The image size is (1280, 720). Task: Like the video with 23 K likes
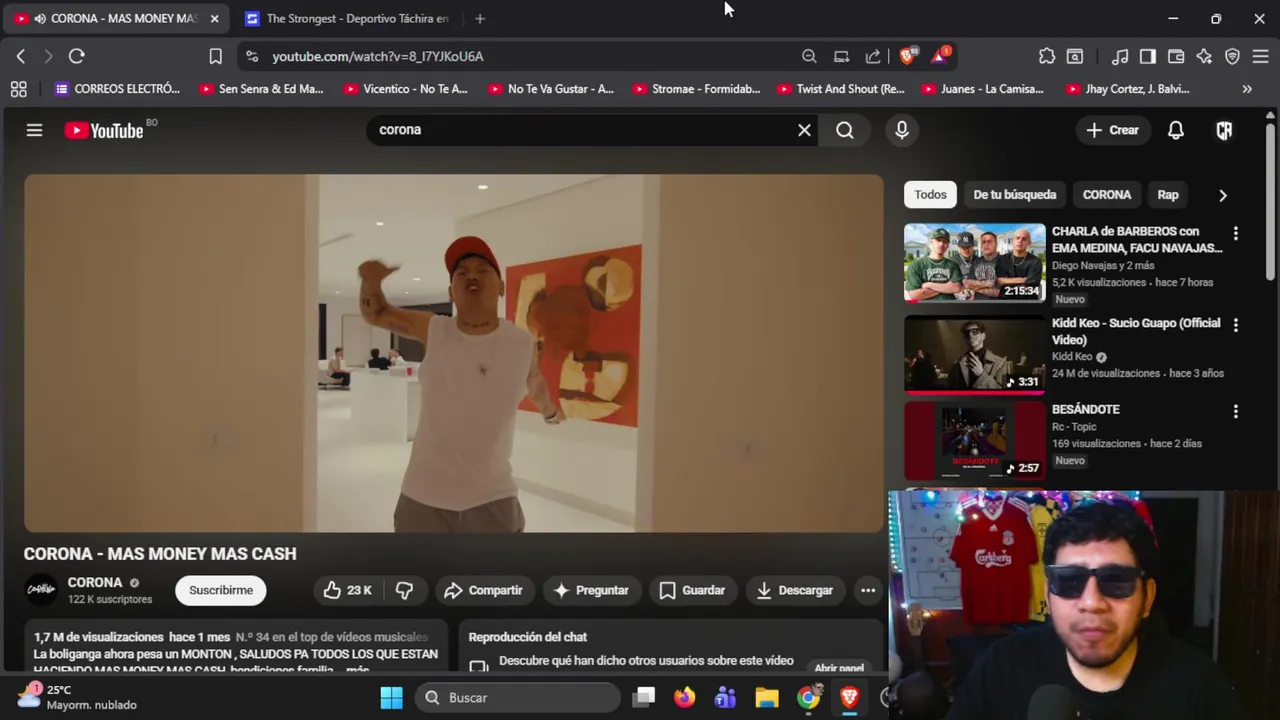pyautogui.click(x=347, y=590)
